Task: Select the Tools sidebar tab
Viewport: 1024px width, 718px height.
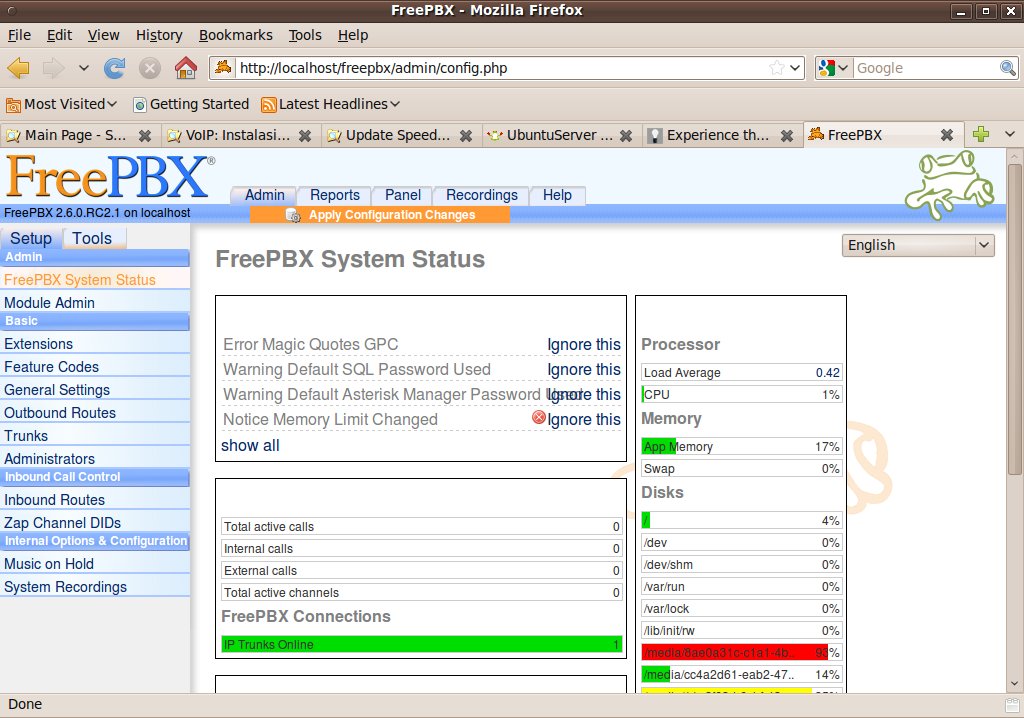Action: click(92, 238)
